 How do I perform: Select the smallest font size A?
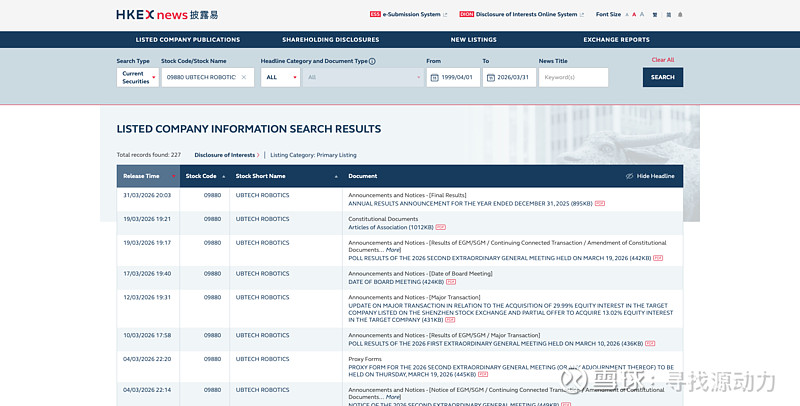(627, 15)
